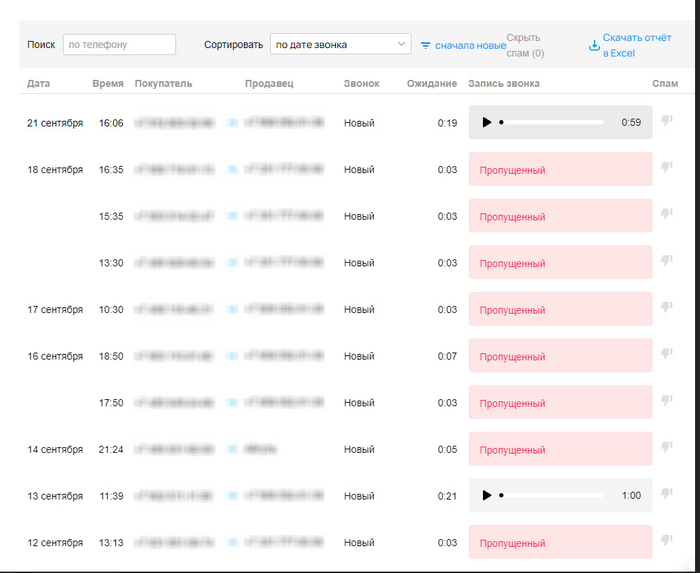Click the download icon next to the Excel report

pyautogui.click(x=594, y=46)
